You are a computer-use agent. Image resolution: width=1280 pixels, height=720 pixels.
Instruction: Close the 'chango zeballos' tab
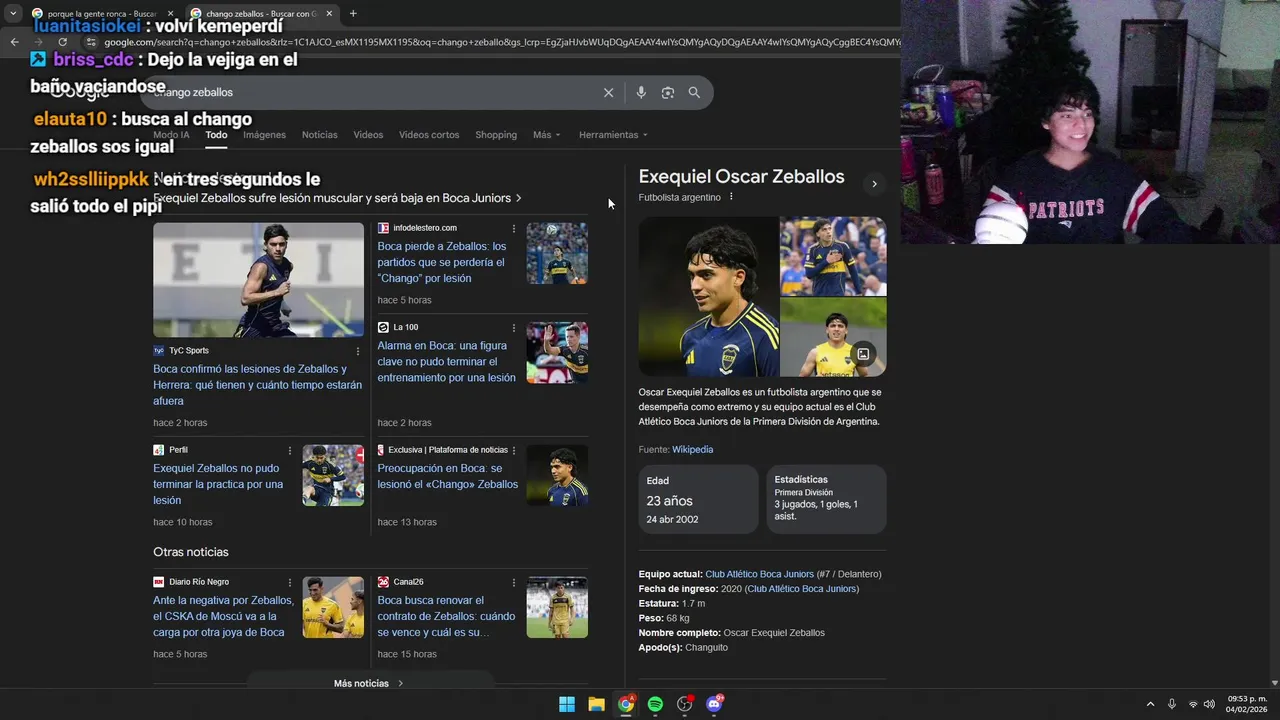(x=329, y=13)
